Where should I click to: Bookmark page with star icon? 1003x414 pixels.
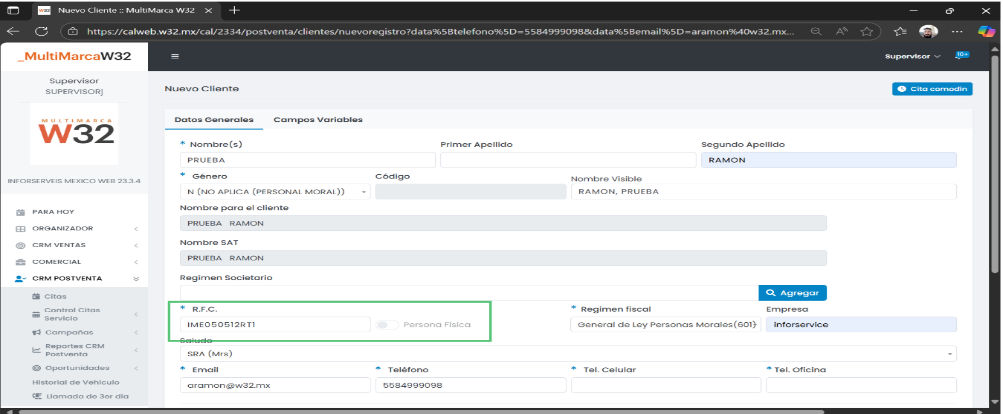click(x=866, y=31)
